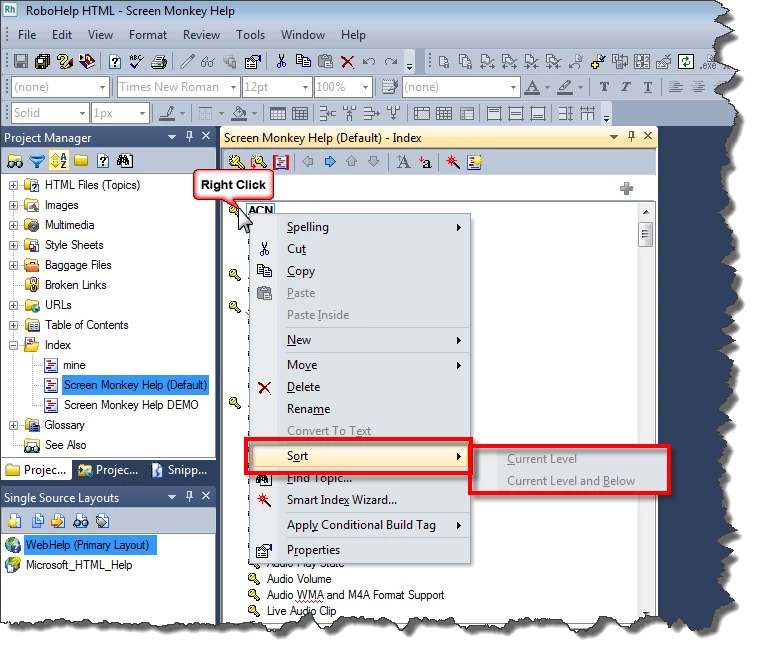Viewport: 761px width, 656px height.
Task: Click the Undo arrow icon
Action: [369, 62]
